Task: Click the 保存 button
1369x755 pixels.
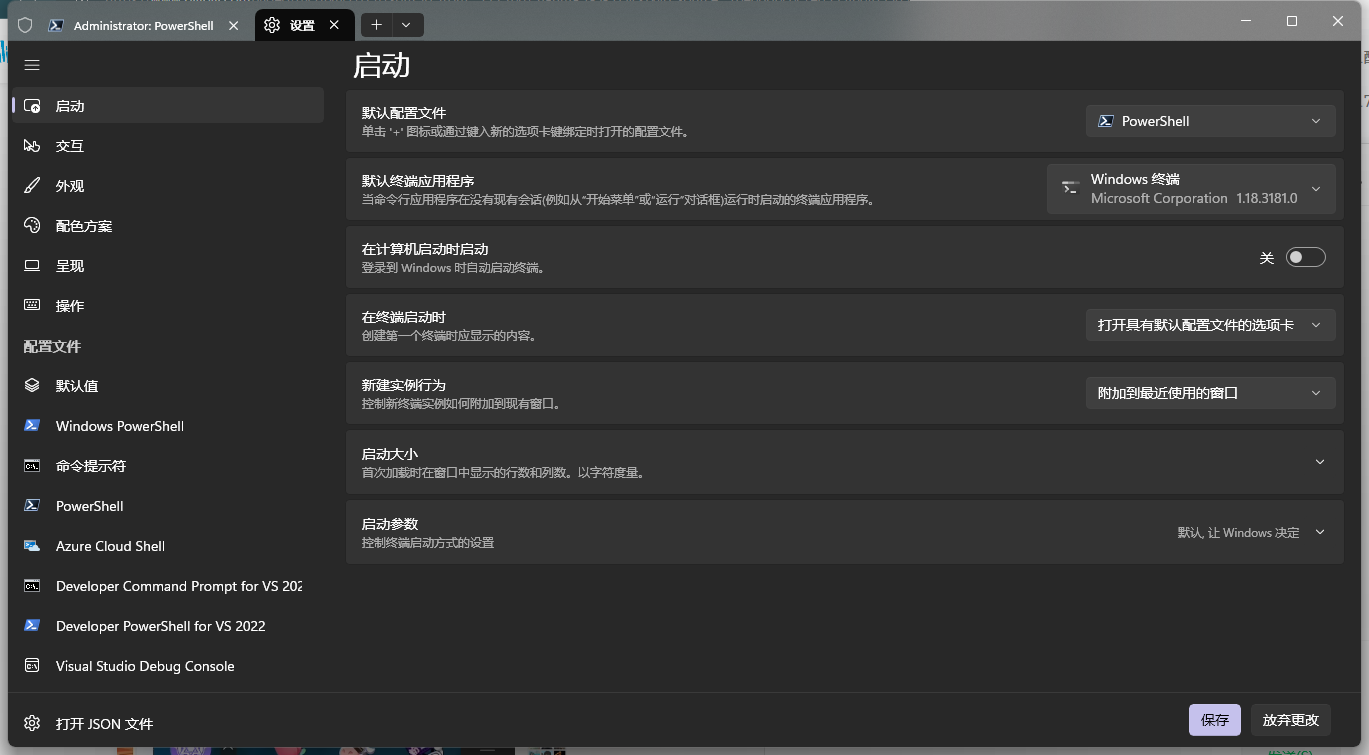Action: click(1215, 720)
